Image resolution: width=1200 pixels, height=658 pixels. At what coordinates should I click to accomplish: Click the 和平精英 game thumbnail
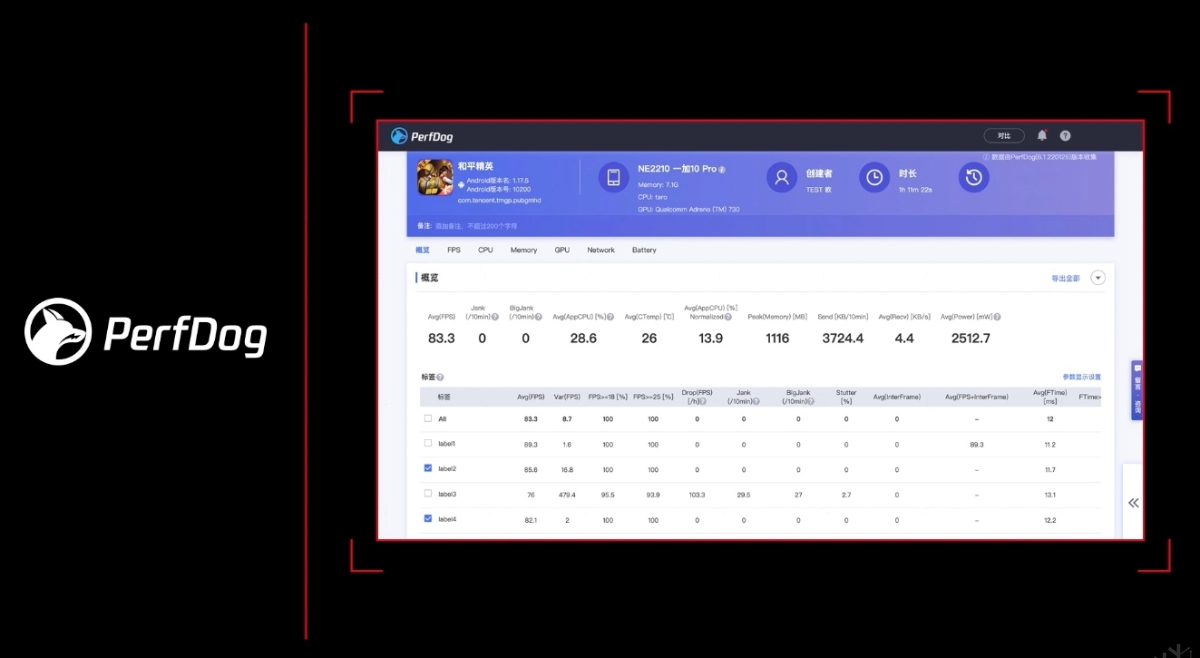pos(434,177)
